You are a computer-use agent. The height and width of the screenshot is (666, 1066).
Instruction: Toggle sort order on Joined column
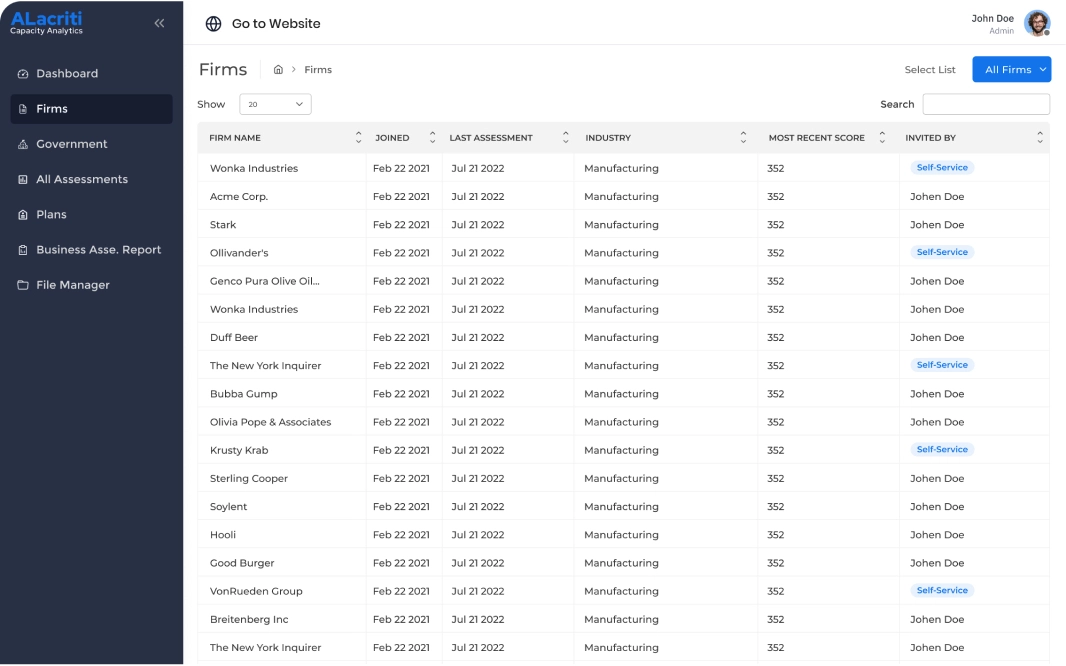coord(432,138)
